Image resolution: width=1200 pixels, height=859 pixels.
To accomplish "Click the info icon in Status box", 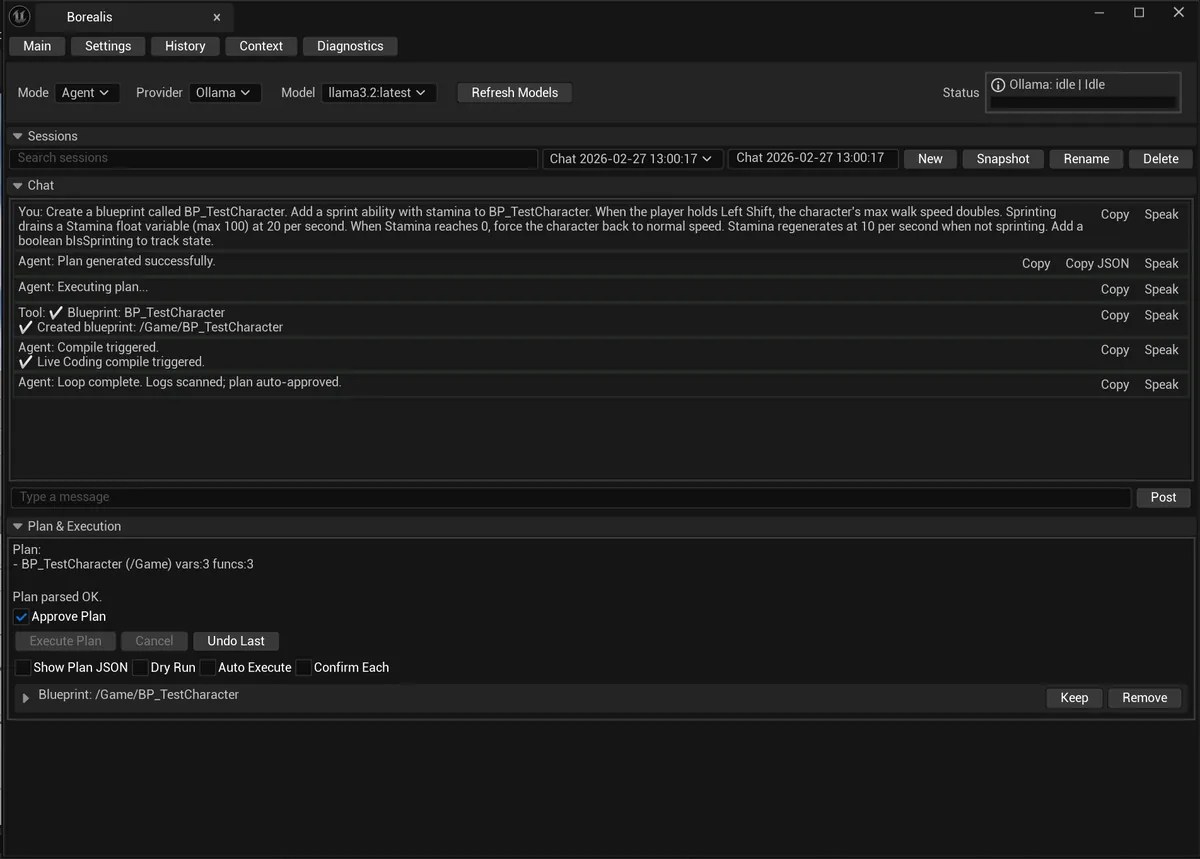I will click(x=998, y=85).
